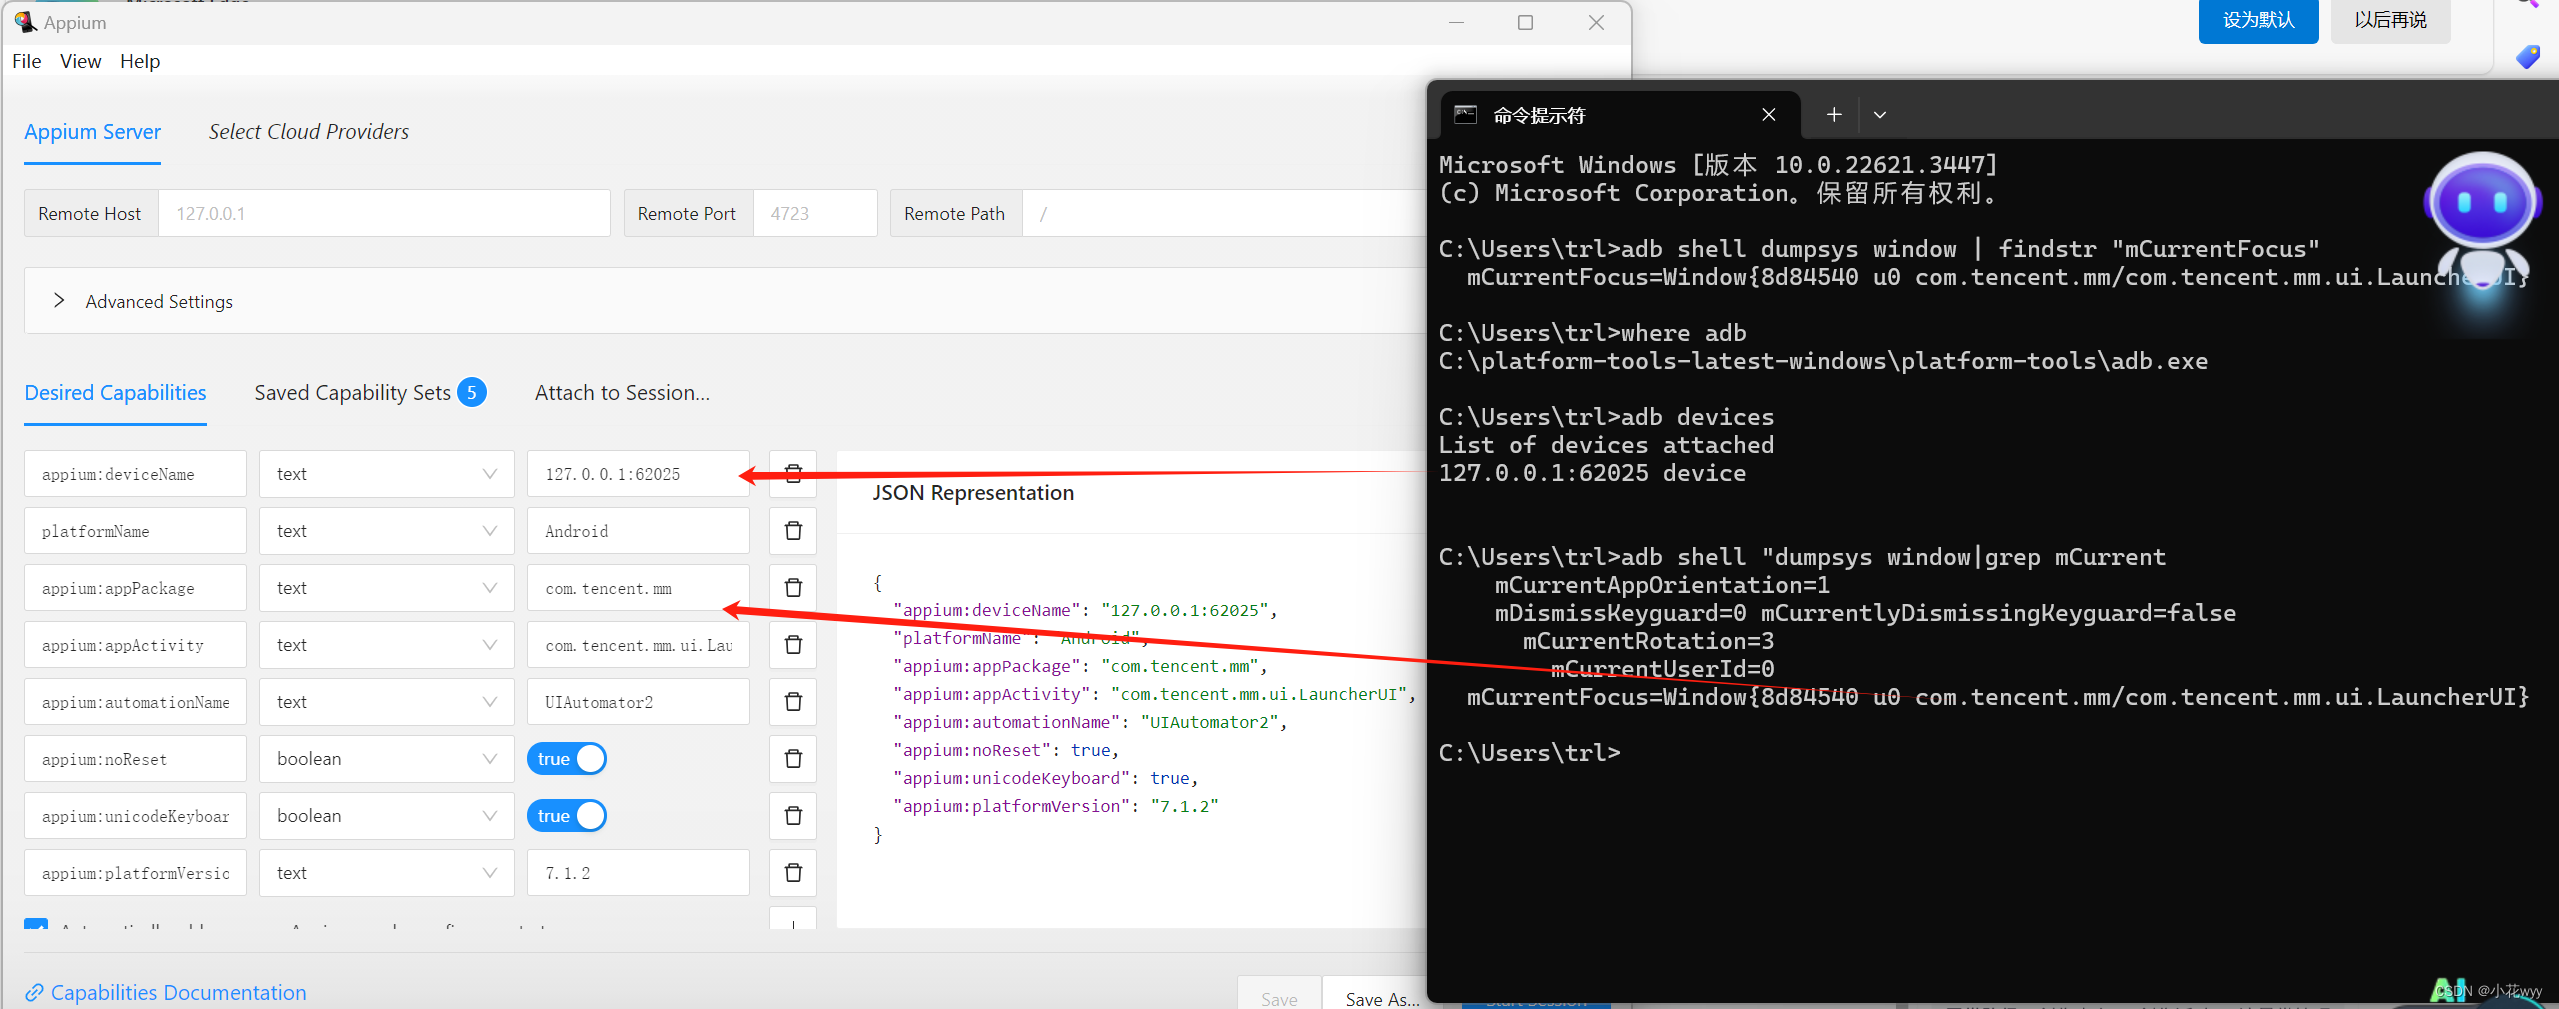Viewport: 2559px width, 1009px height.
Task: Click the 设为默认 blue button
Action: pyautogui.click(x=2258, y=21)
